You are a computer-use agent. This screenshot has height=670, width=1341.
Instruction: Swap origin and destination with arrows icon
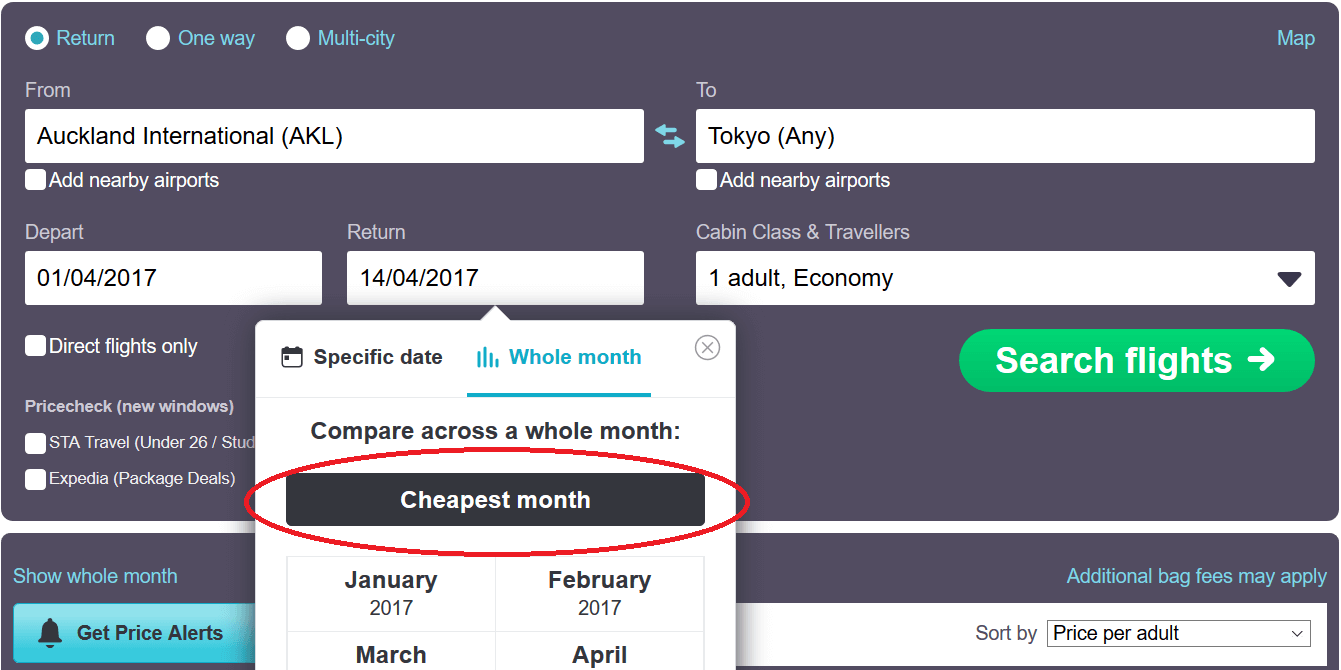click(x=670, y=136)
